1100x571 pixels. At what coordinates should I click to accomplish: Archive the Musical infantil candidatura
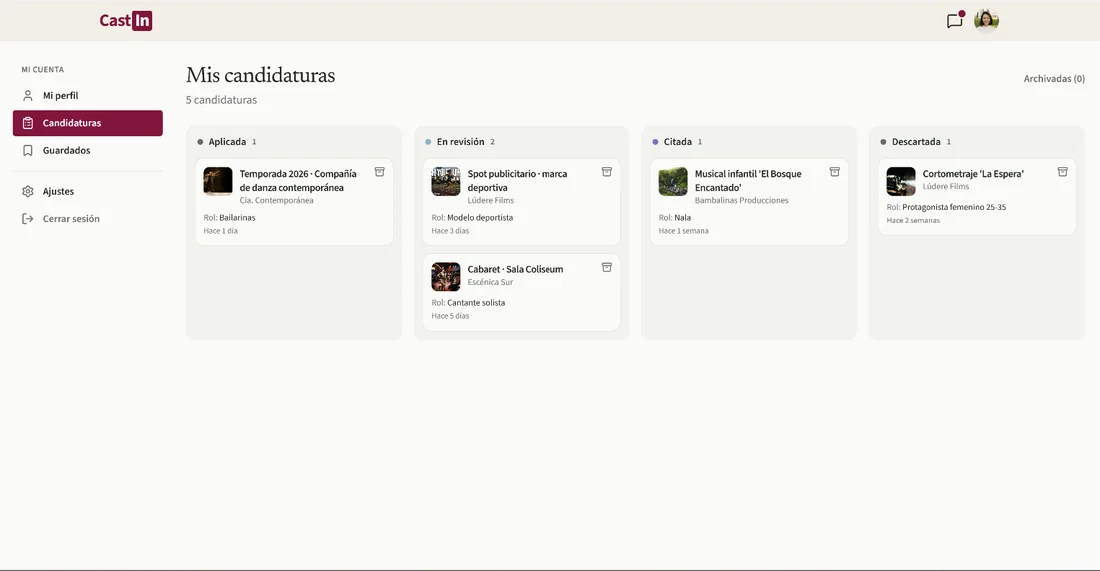point(835,172)
